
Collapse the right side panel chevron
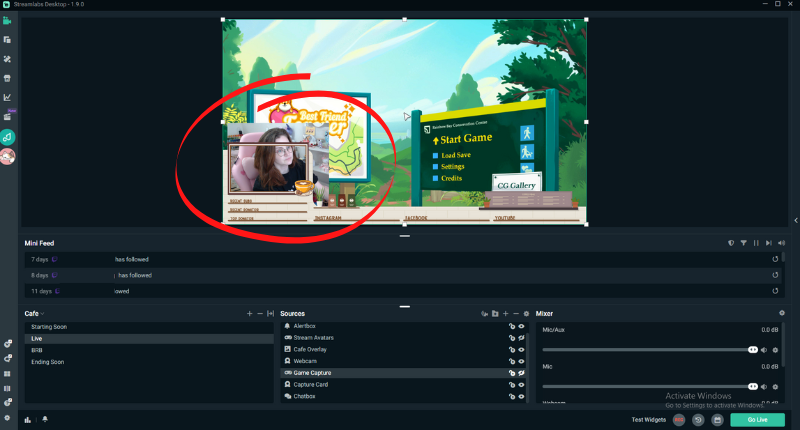coord(796,220)
